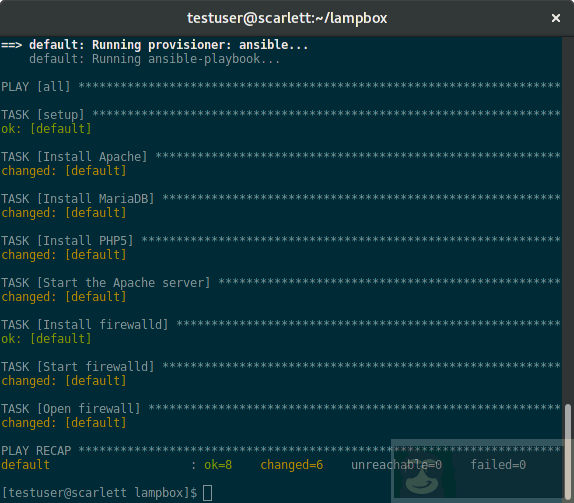
Task: Click the 'ok=8' recap value
Action: click(218, 465)
